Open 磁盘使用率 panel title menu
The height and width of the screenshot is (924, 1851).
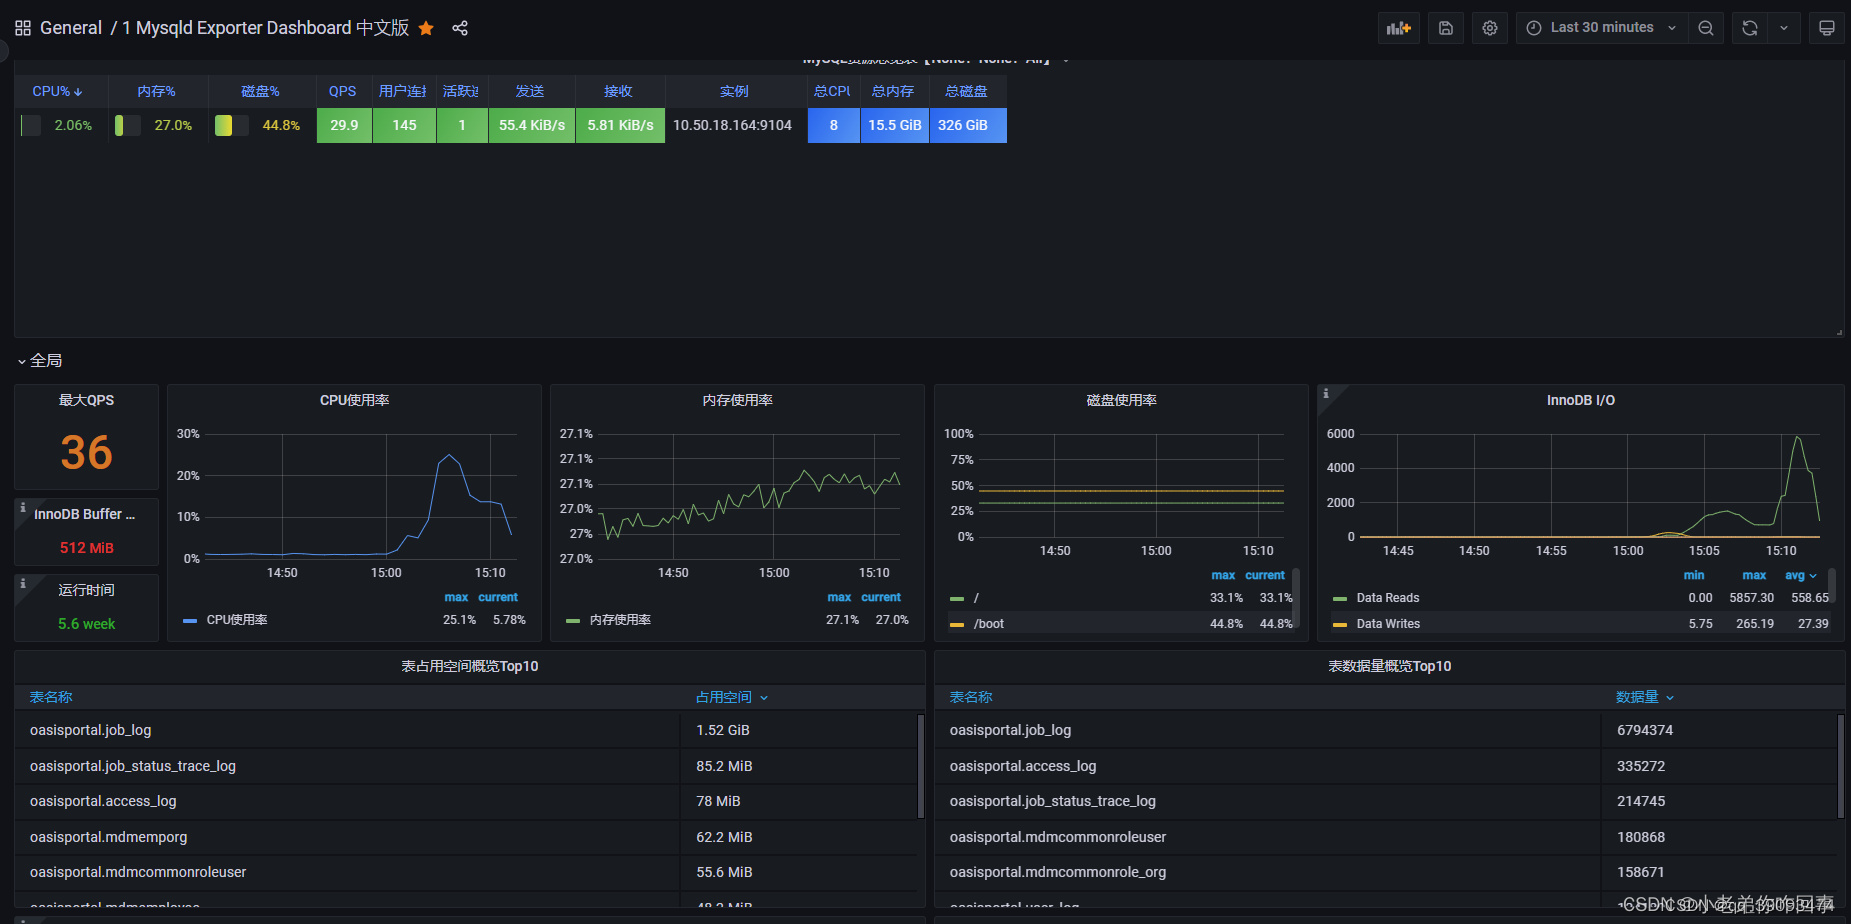pos(1122,400)
